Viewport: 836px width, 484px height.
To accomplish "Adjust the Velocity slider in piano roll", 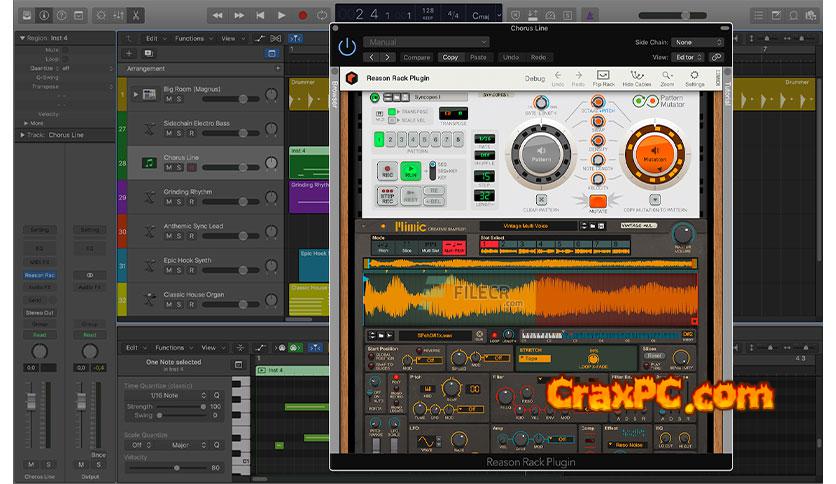I will click(x=176, y=467).
